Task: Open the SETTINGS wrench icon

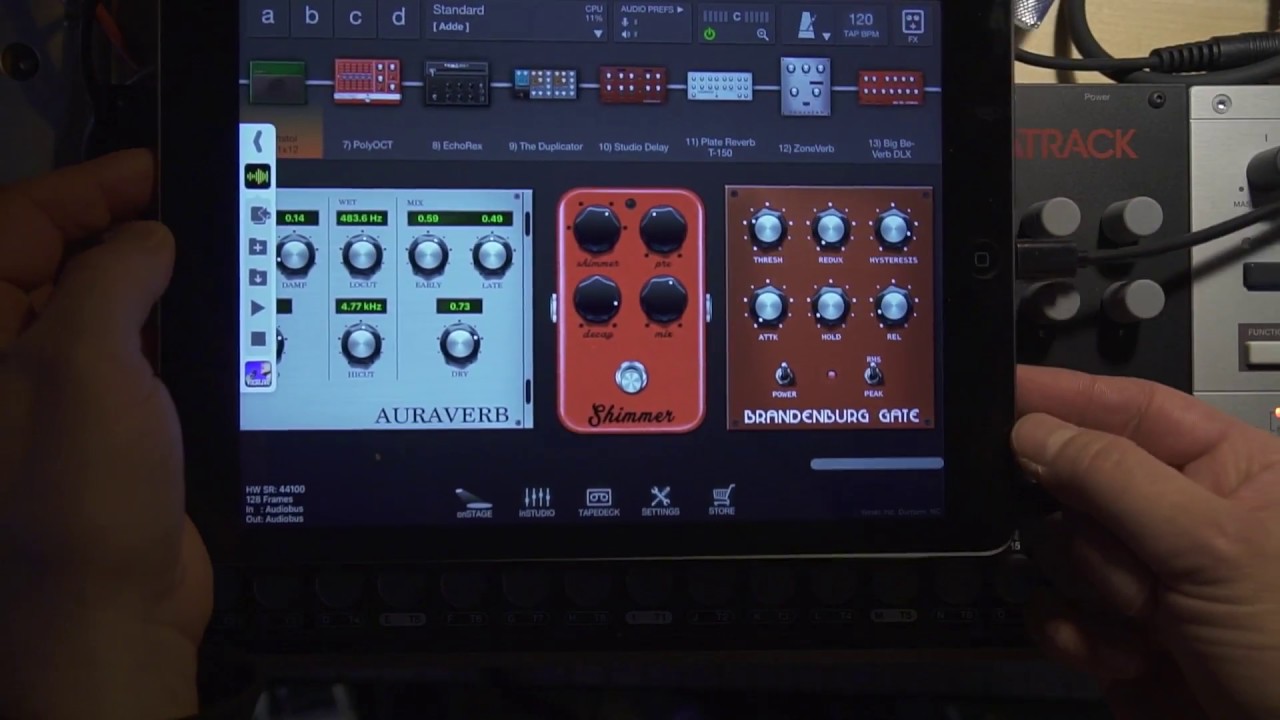Action: click(x=660, y=501)
